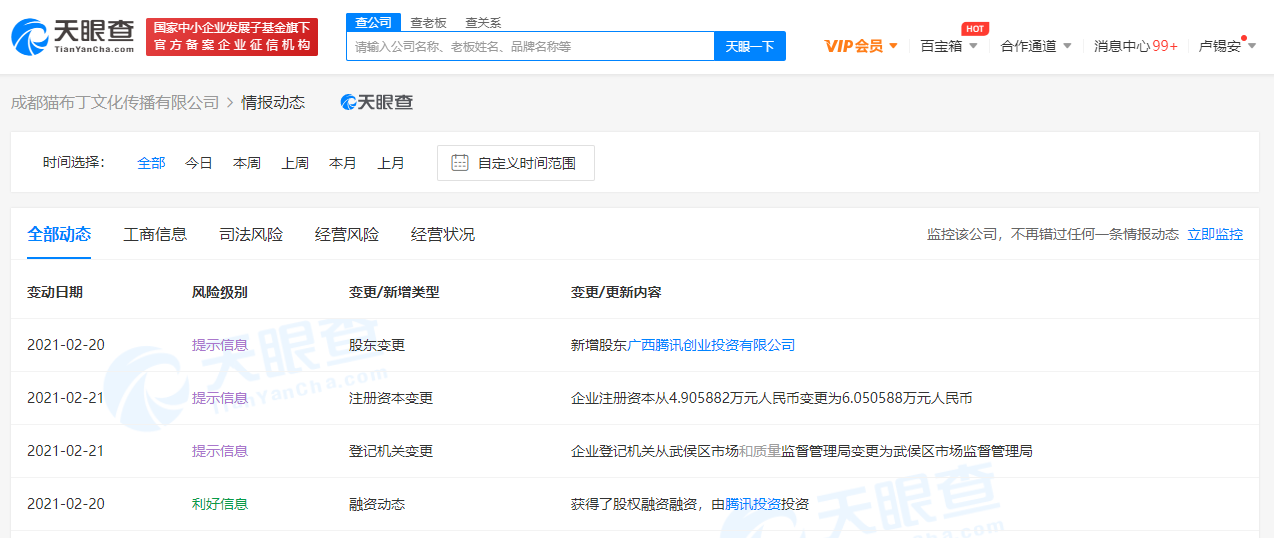Filter time range by 上周
Viewport: 1274px width, 538px height.
[x=295, y=163]
